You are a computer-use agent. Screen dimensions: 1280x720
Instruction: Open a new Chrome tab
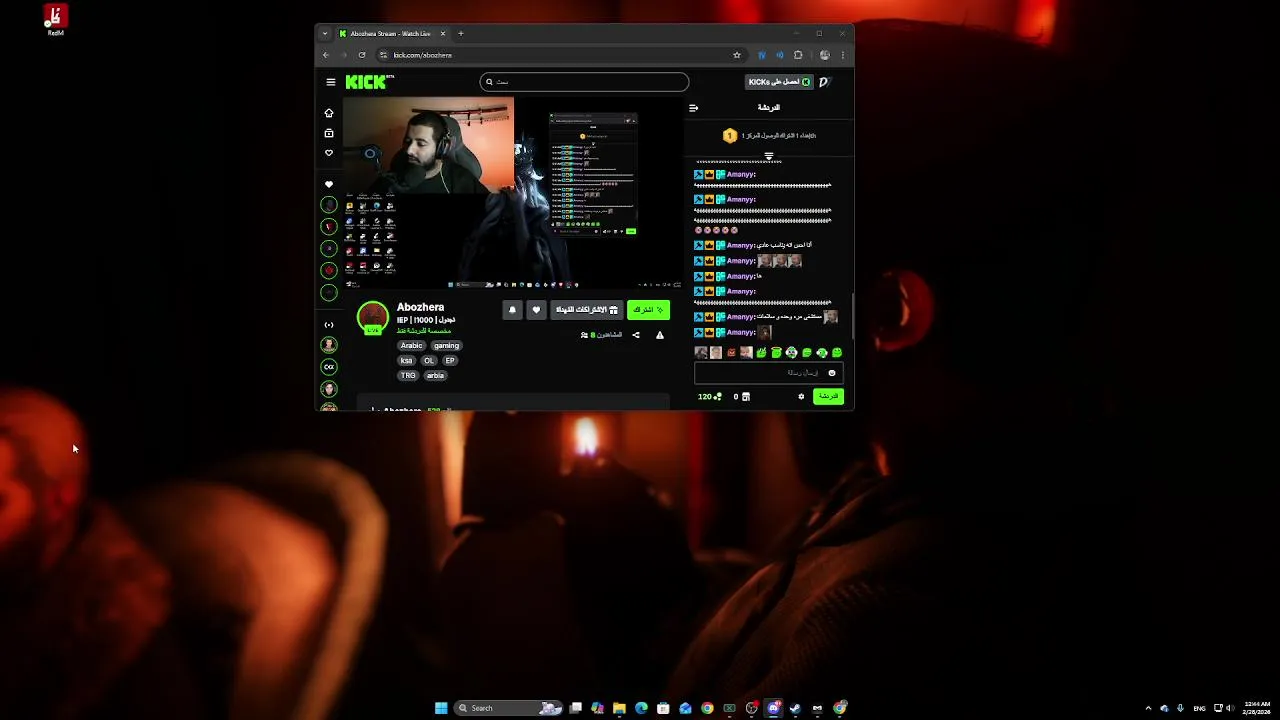pos(461,33)
